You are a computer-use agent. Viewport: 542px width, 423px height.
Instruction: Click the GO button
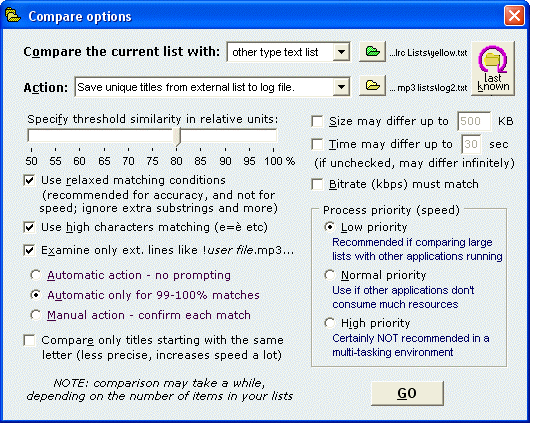tap(407, 393)
